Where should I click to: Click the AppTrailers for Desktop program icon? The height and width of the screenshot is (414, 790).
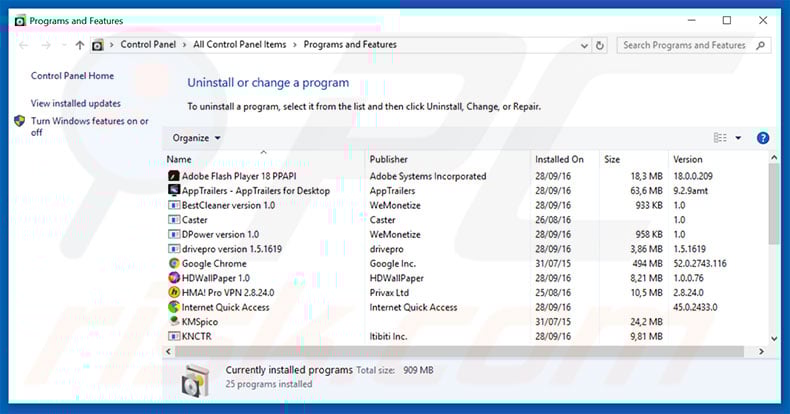pyautogui.click(x=174, y=190)
